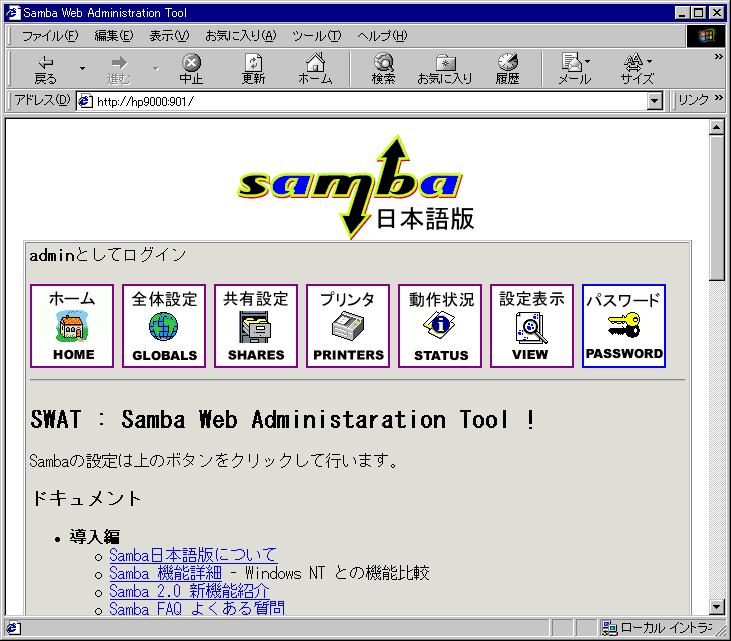The width and height of the screenshot is (731, 641).
Task: Click the local intranet zone icon
Action: [609, 628]
